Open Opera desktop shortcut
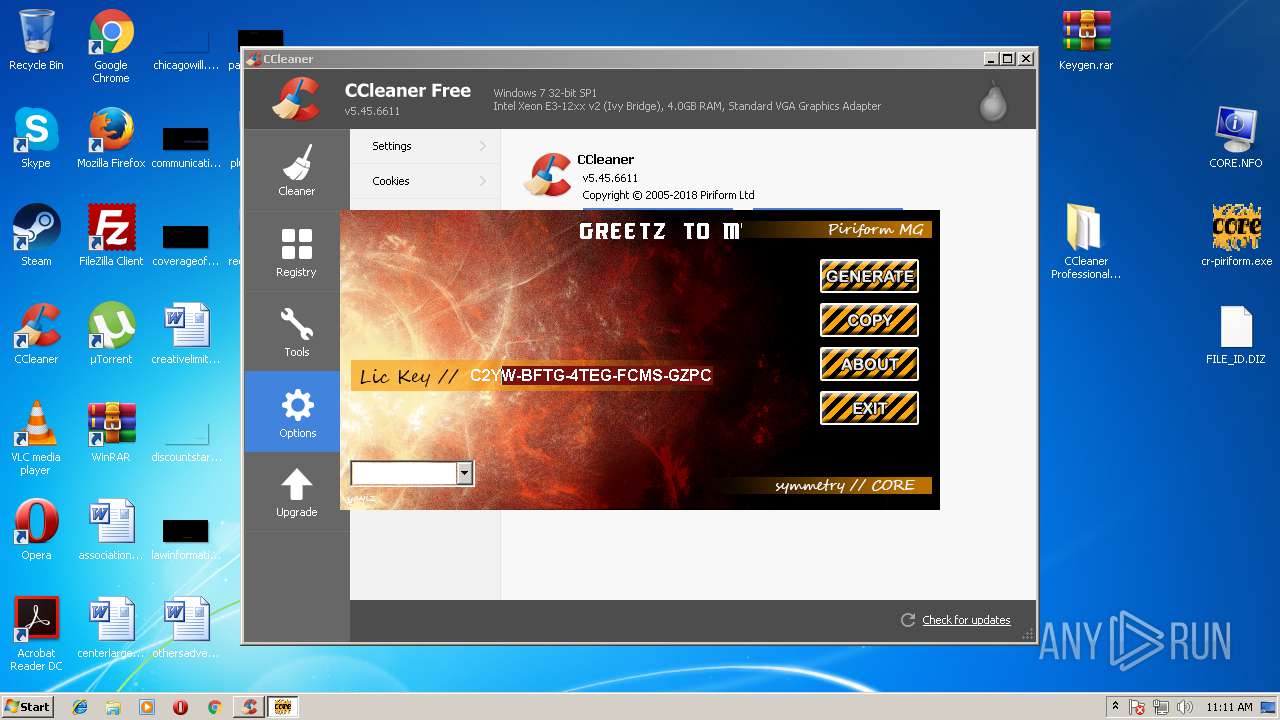 (36, 531)
